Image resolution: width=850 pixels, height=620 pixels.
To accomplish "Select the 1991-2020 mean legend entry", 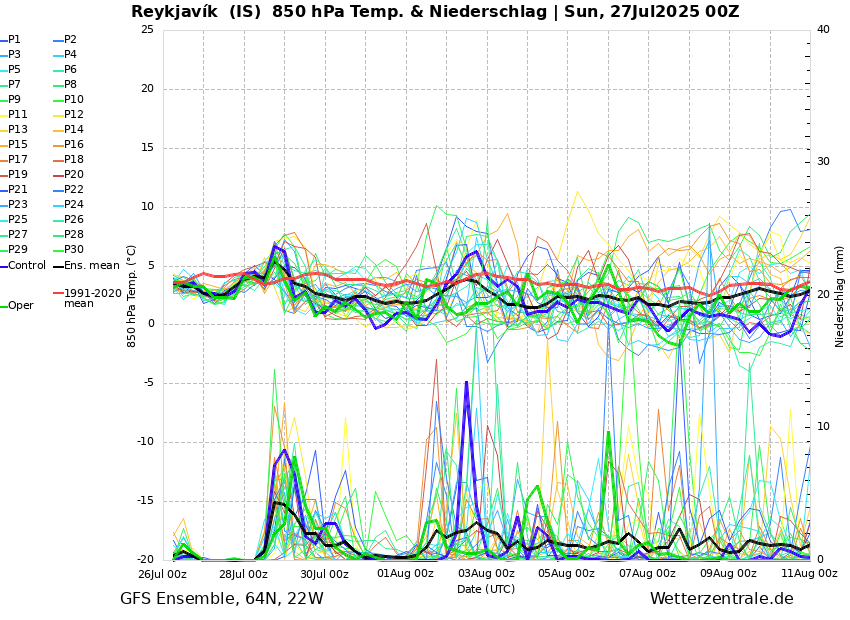I will [92, 298].
